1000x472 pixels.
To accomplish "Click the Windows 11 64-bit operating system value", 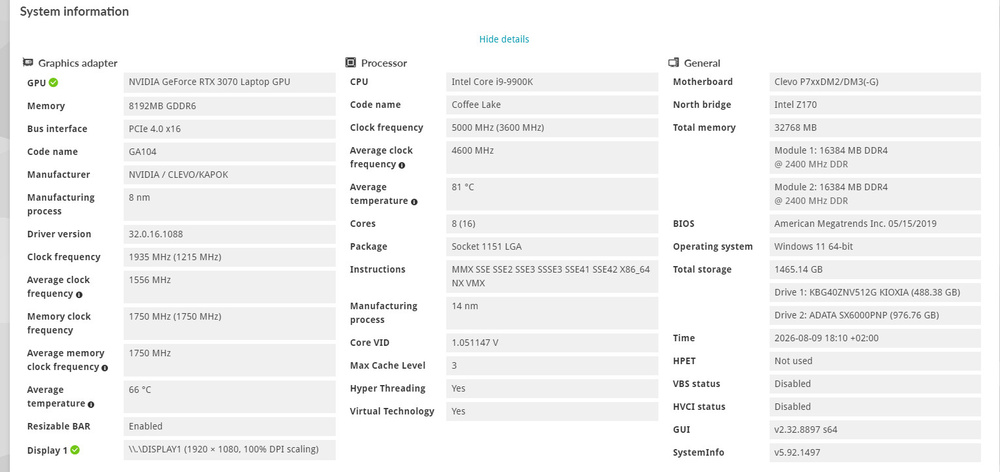I will [875, 247].
